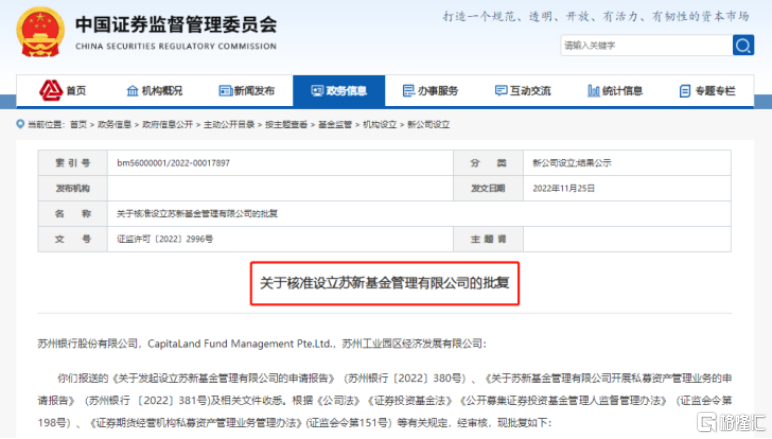Click the location pin breadcrumb icon
772x439 pixels.
pyautogui.click(x=20, y=124)
